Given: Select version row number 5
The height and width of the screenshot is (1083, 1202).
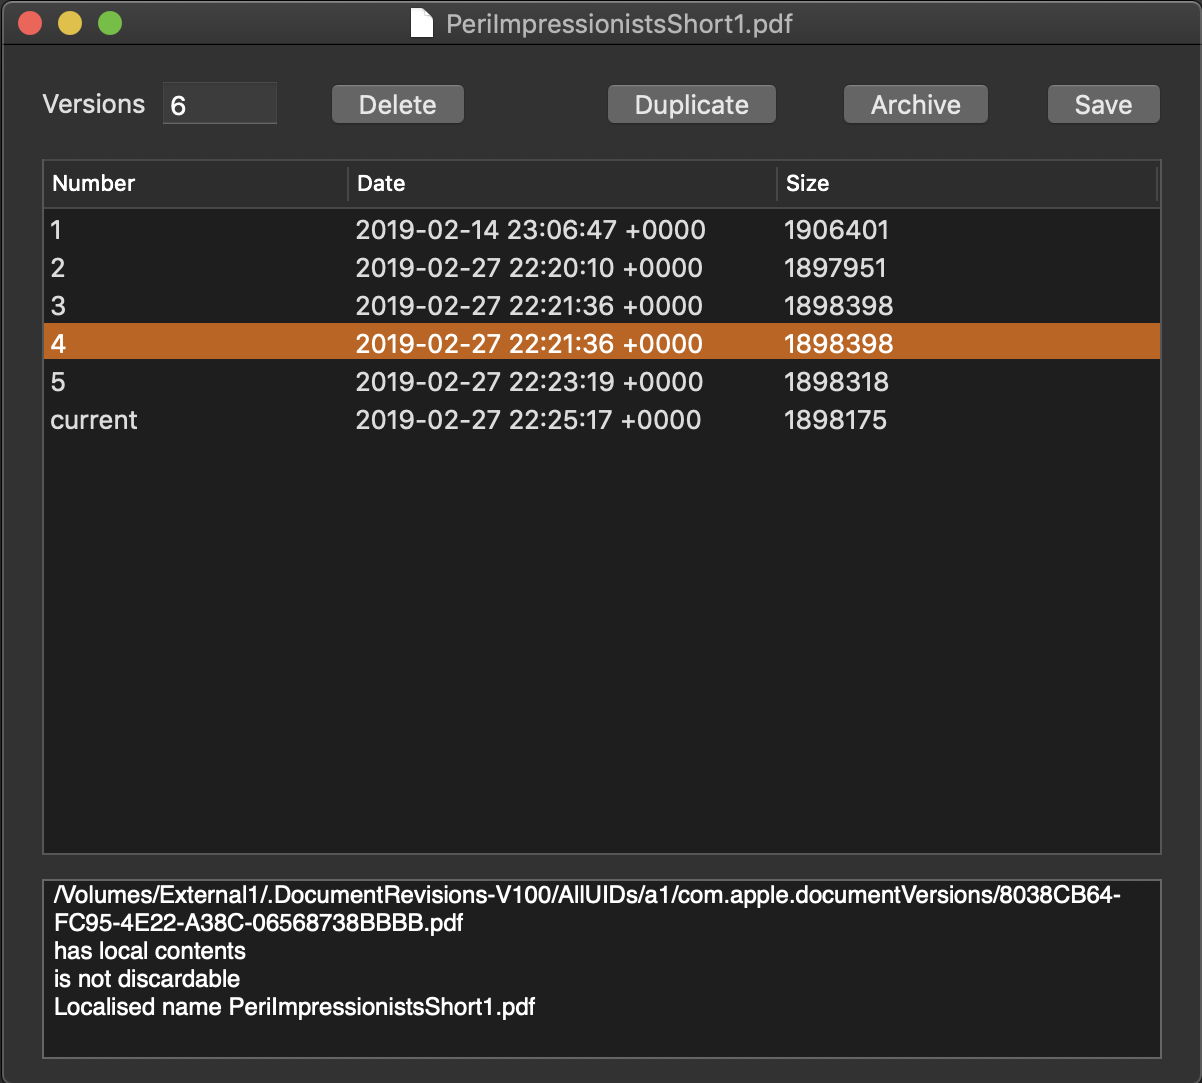Looking at the screenshot, I should click(x=602, y=382).
